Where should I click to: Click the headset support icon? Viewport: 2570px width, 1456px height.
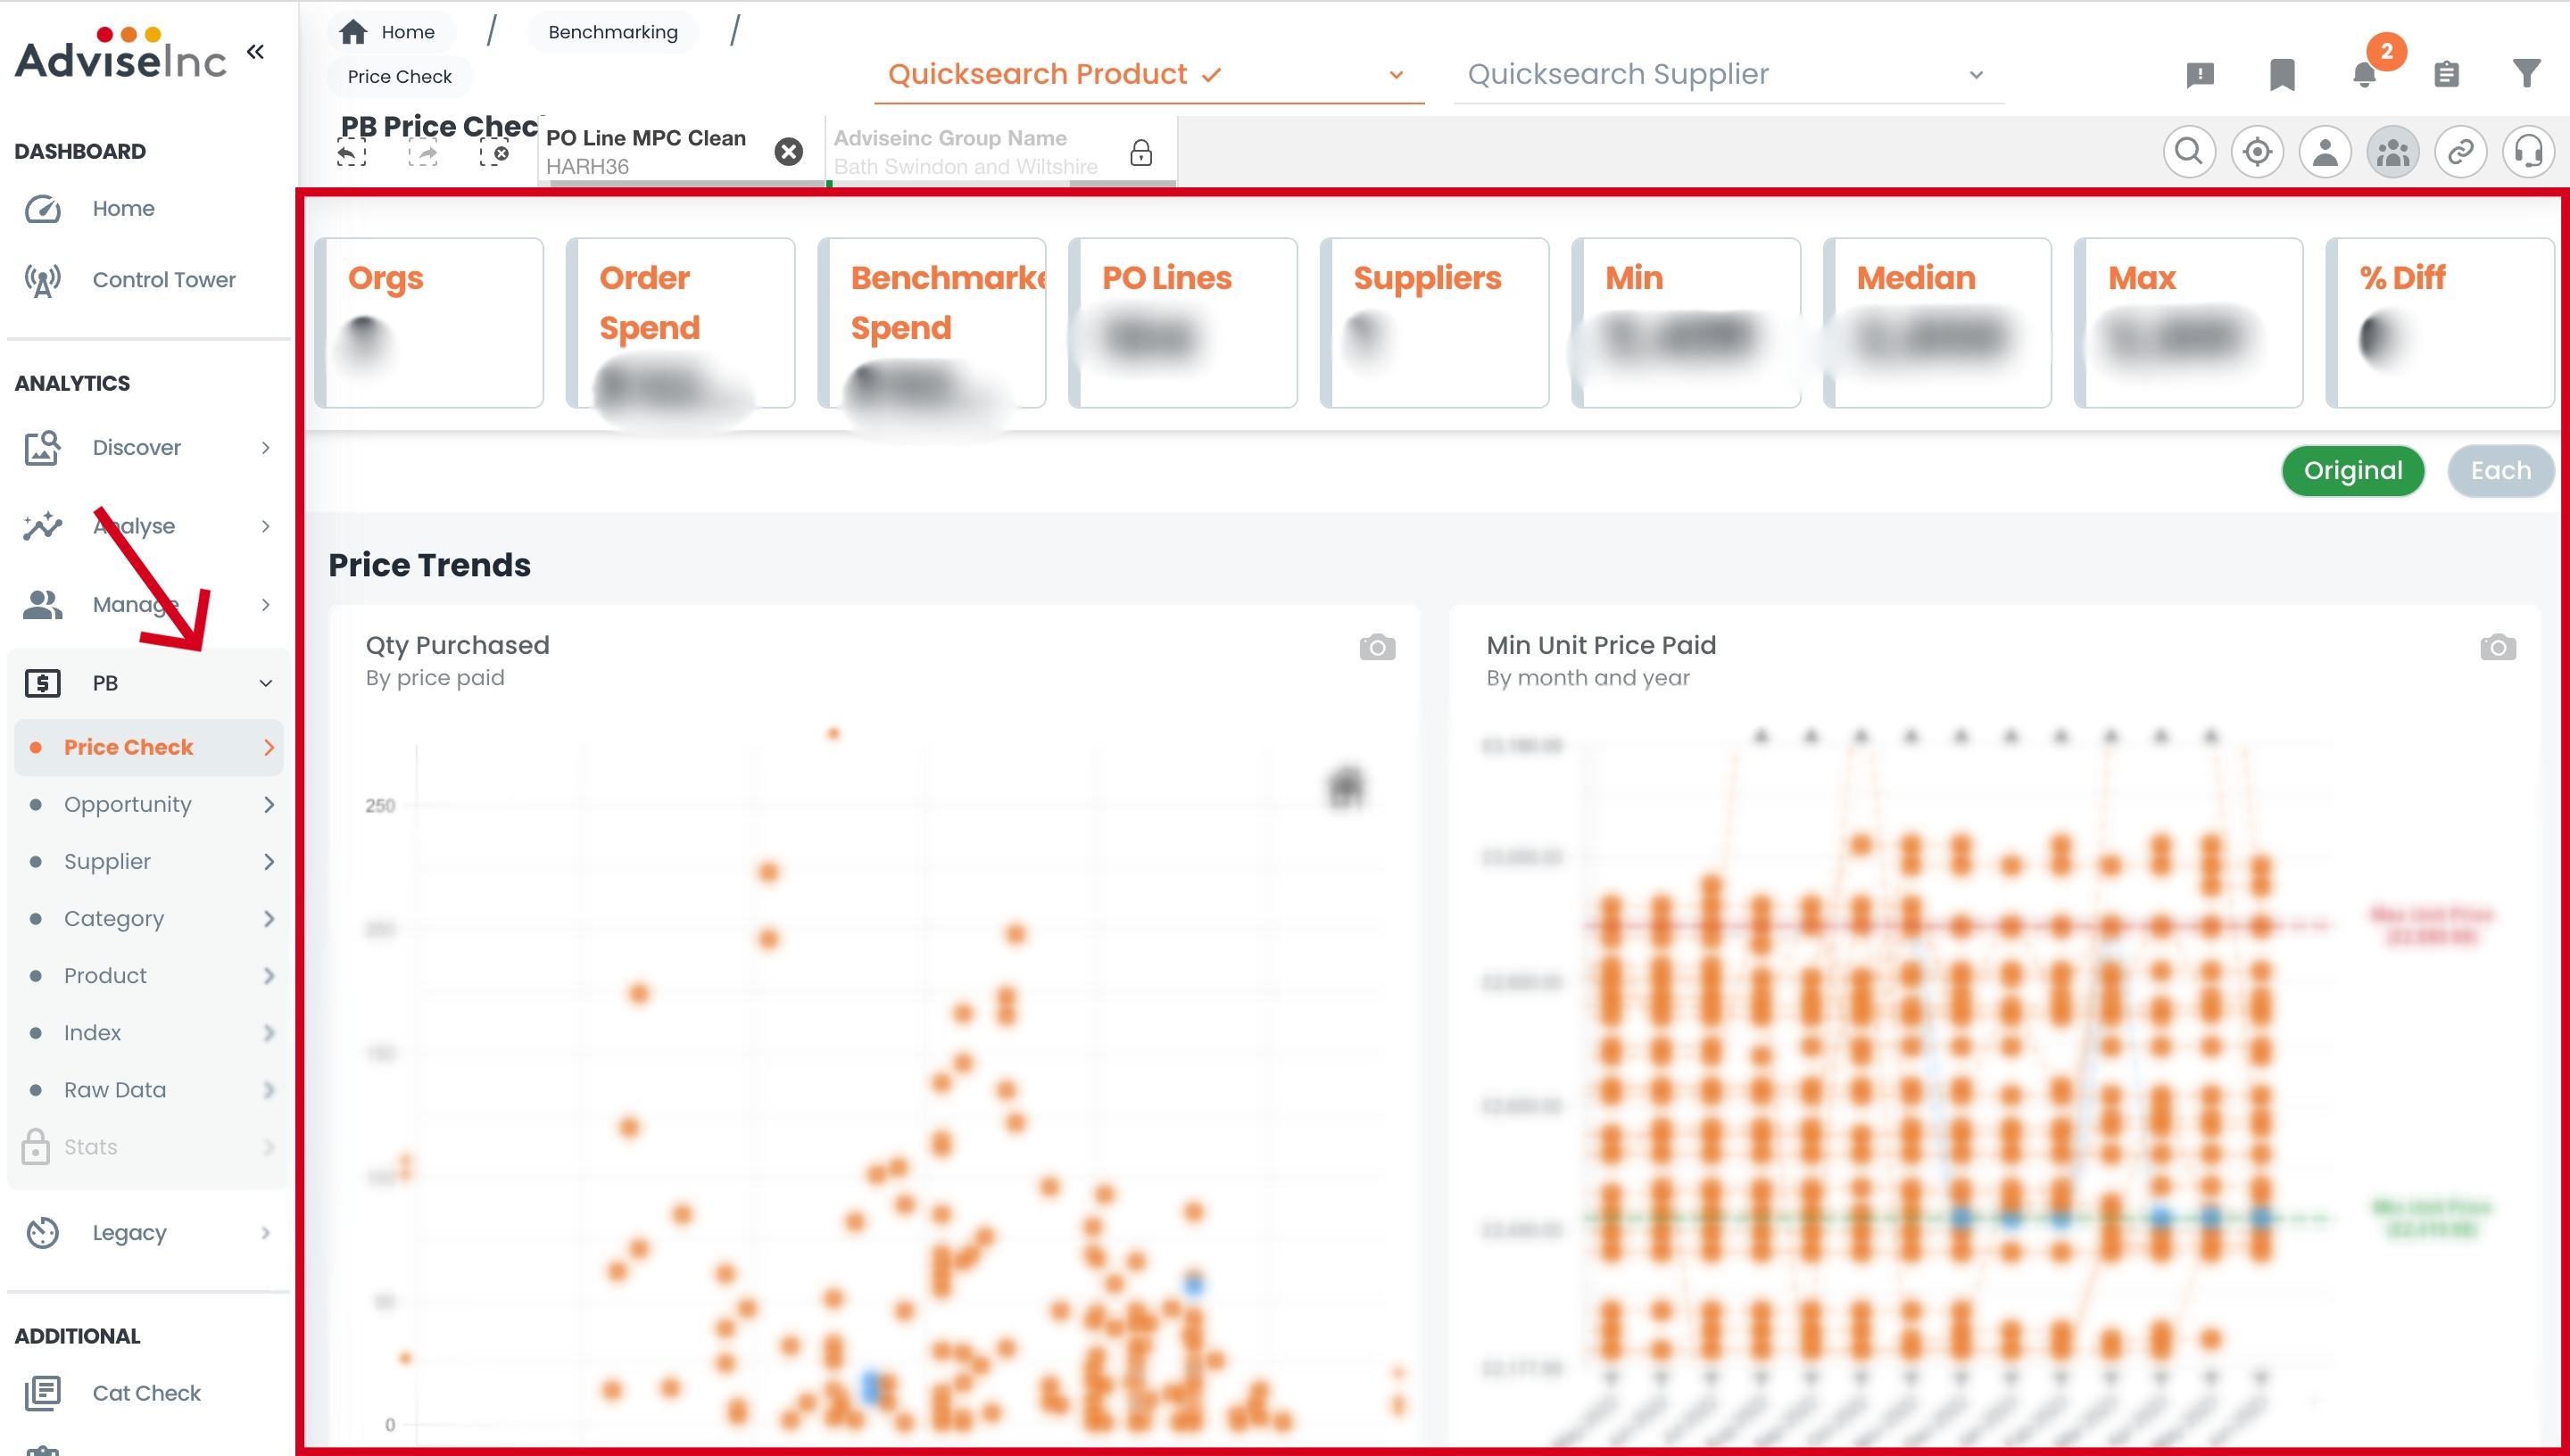coord(2528,152)
